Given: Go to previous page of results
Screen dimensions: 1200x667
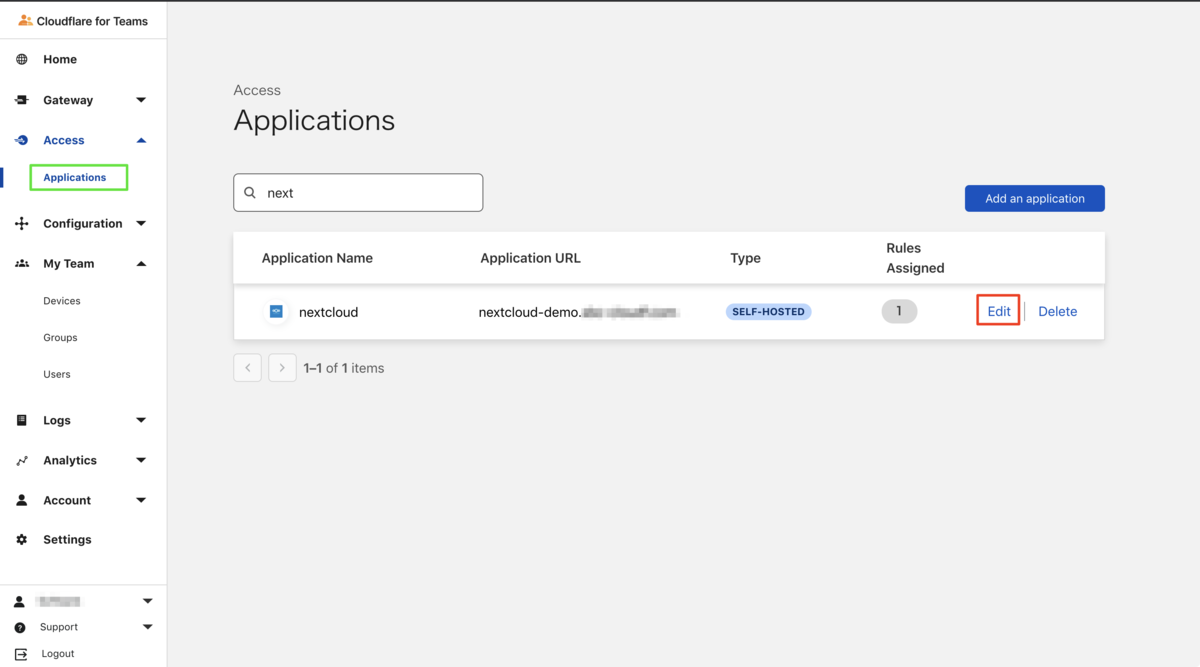Looking at the screenshot, I should pos(248,368).
